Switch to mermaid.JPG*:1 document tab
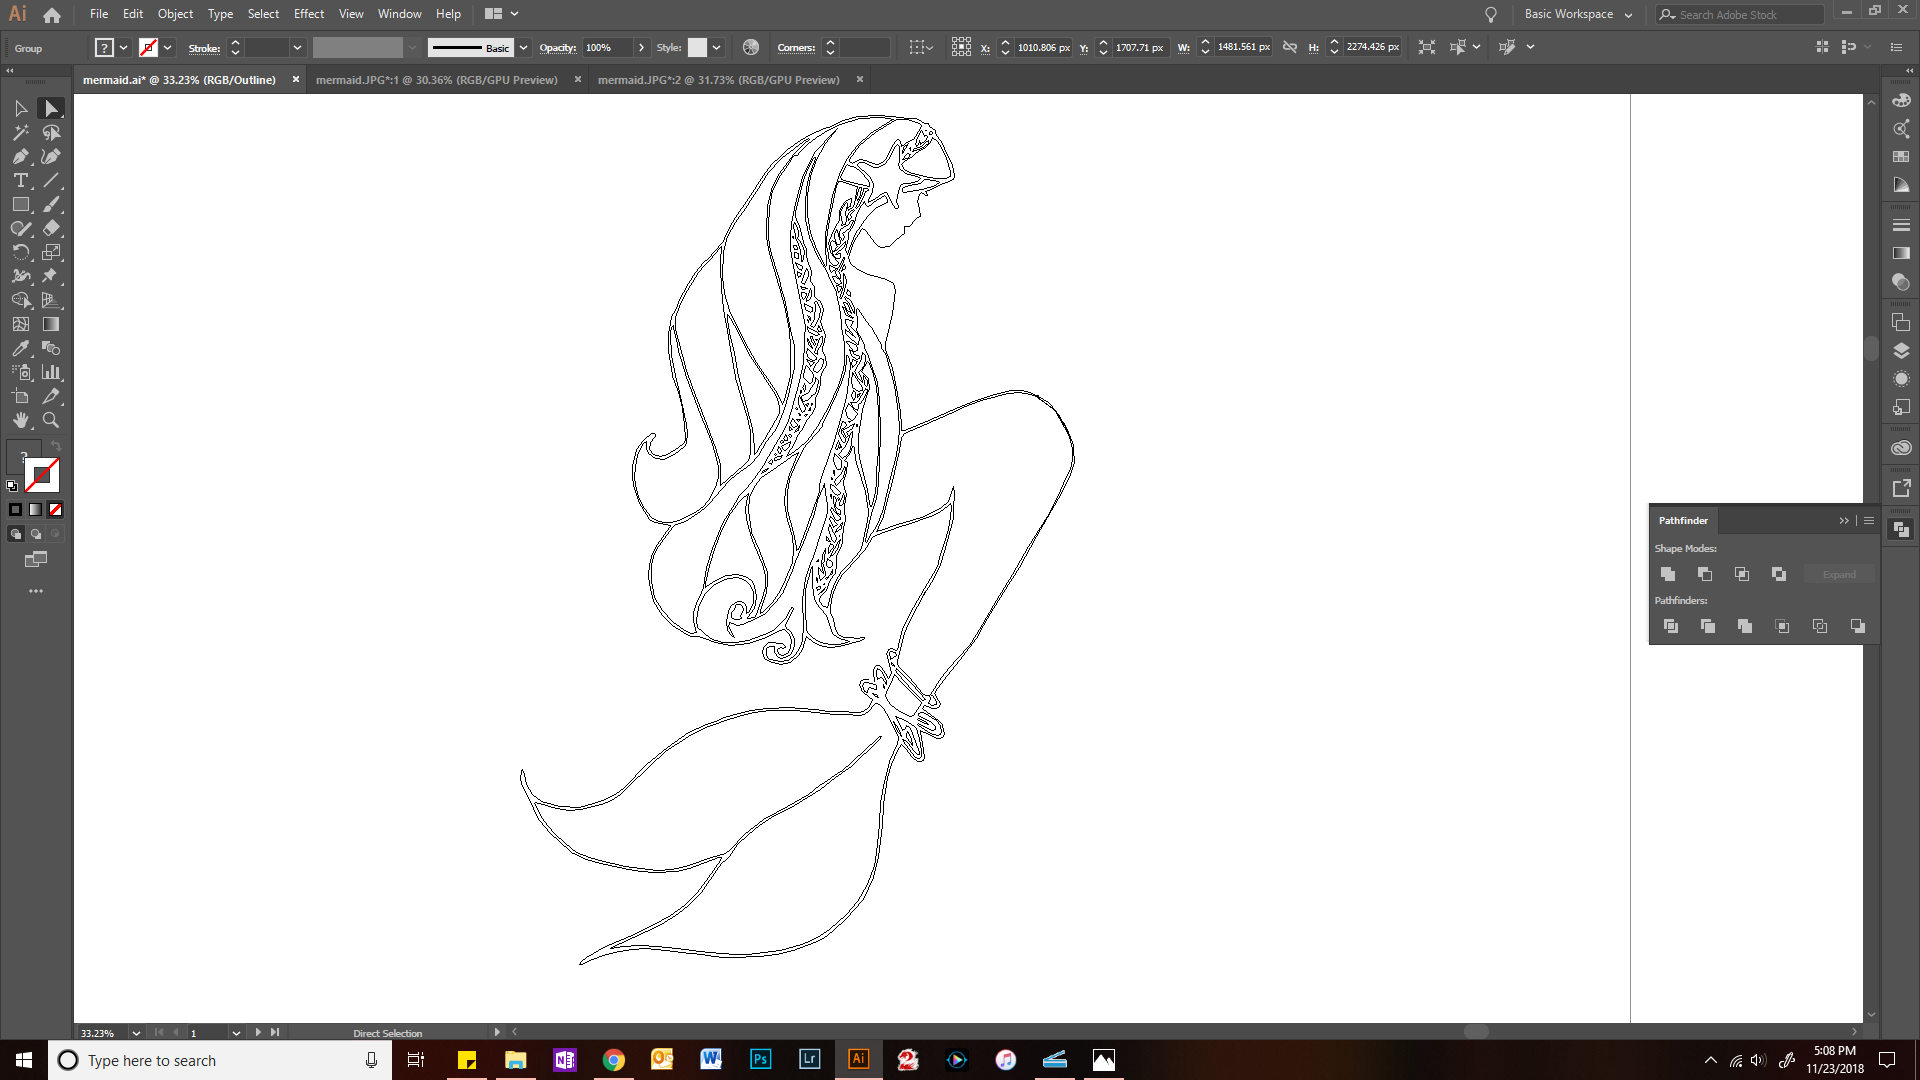The width and height of the screenshot is (1920, 1080). pos(436,80)
